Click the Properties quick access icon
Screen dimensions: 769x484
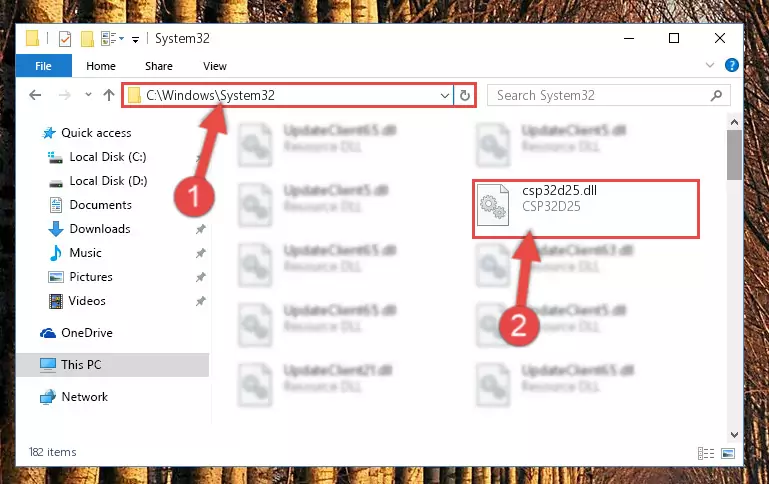coord(64,38)
